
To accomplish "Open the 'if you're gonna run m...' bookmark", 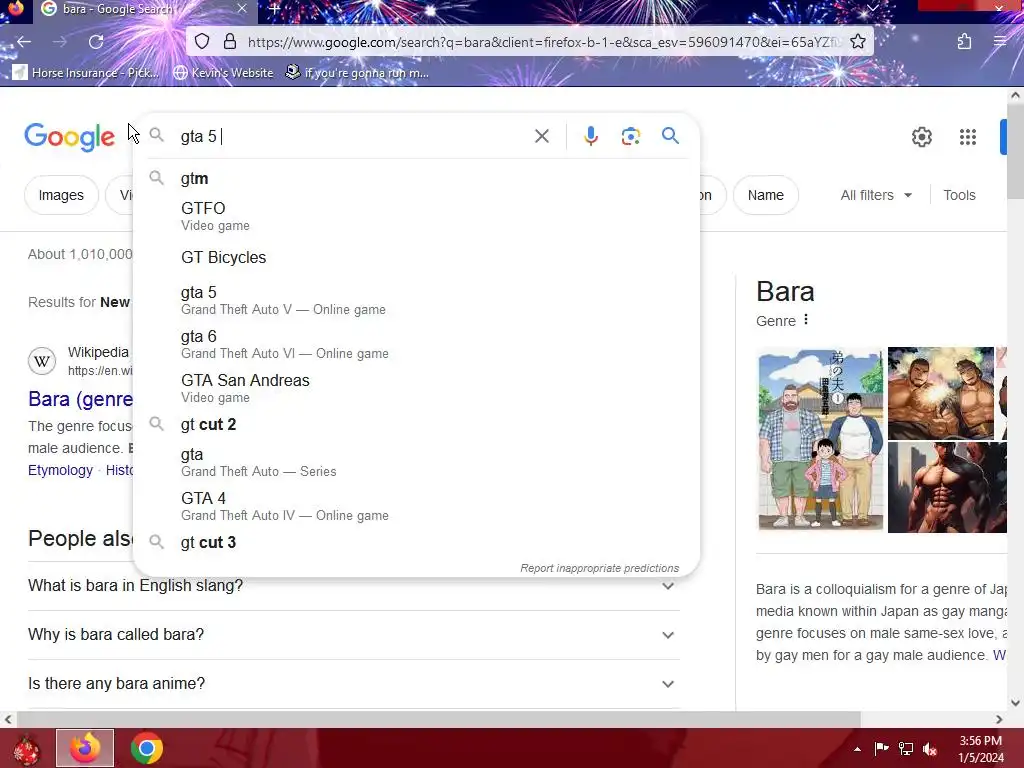I will coord(358,72).
